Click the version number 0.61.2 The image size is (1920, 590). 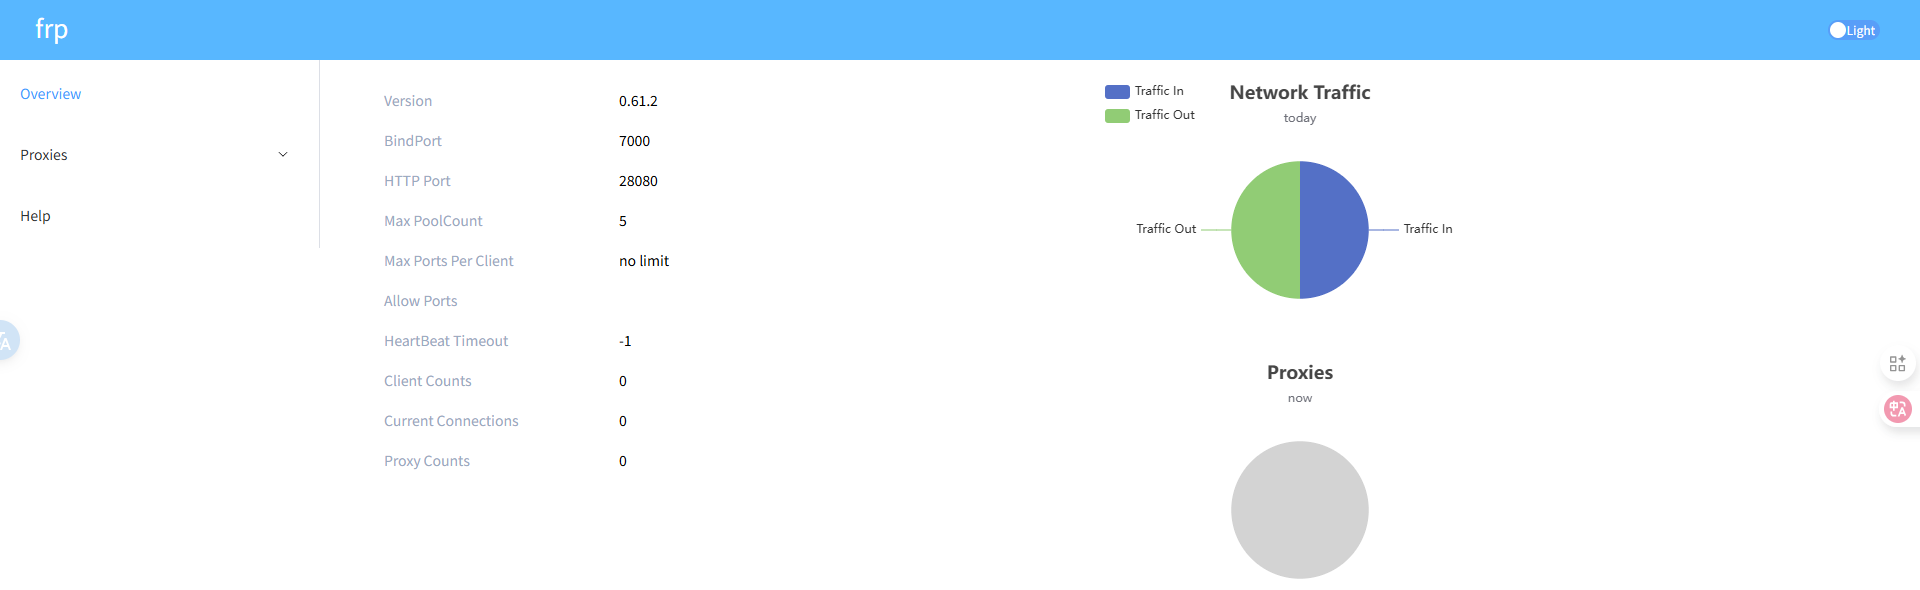pos(638,101)
